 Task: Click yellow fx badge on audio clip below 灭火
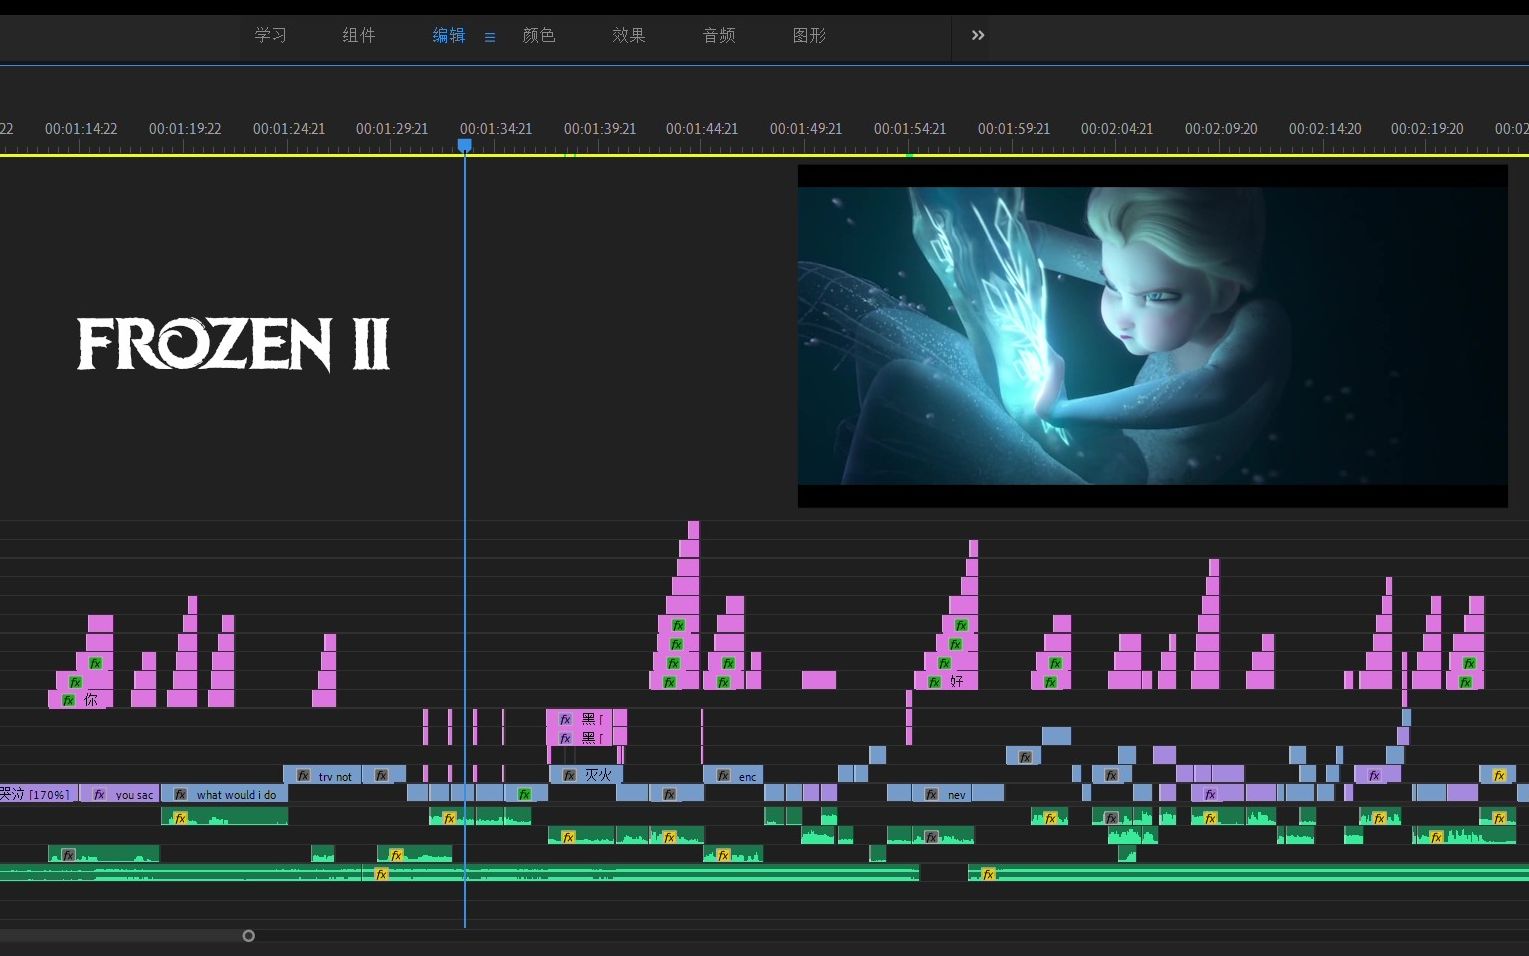point(568,837)
